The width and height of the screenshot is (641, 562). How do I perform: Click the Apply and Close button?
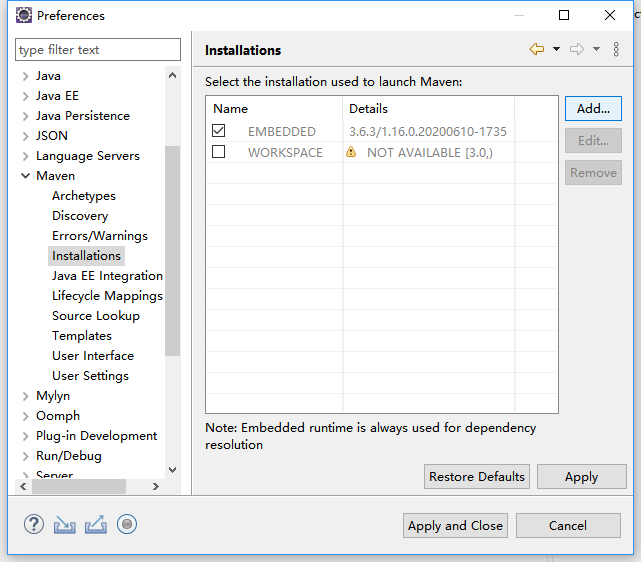(456, 525)
